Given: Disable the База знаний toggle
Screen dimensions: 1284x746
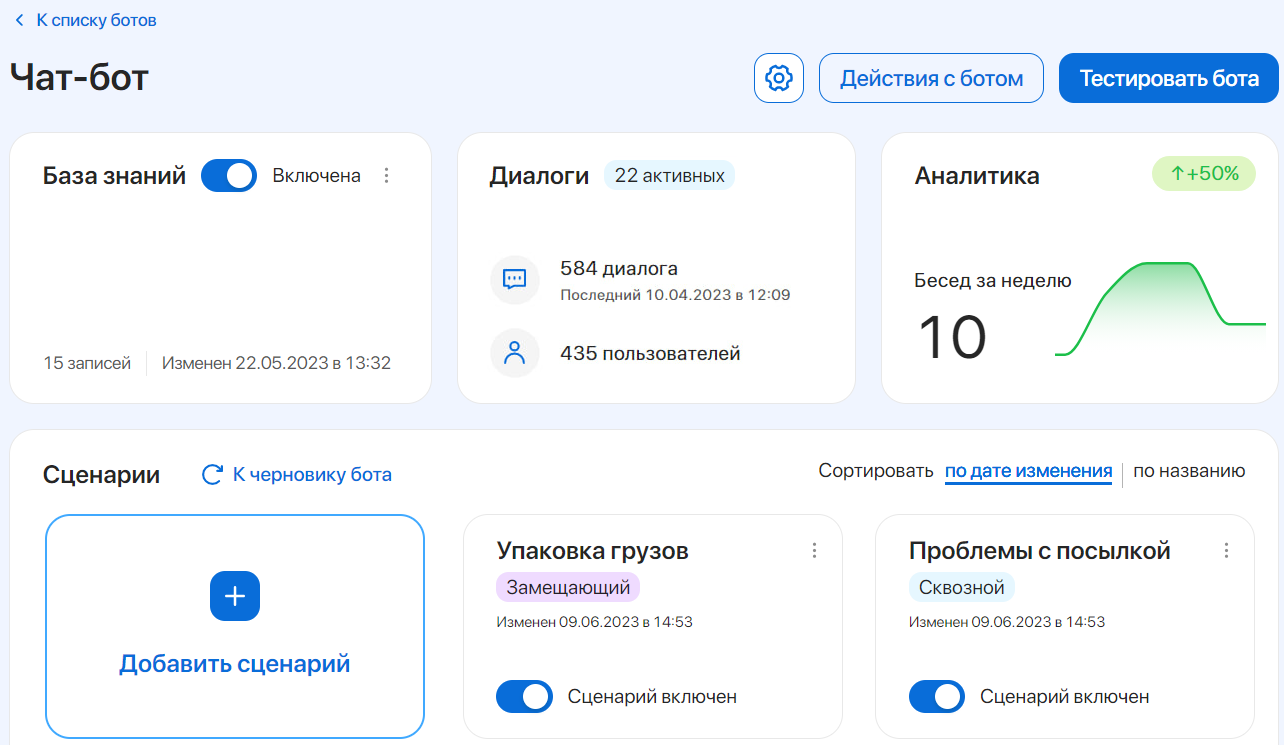Looking at the screenshot, I should 229,176.
